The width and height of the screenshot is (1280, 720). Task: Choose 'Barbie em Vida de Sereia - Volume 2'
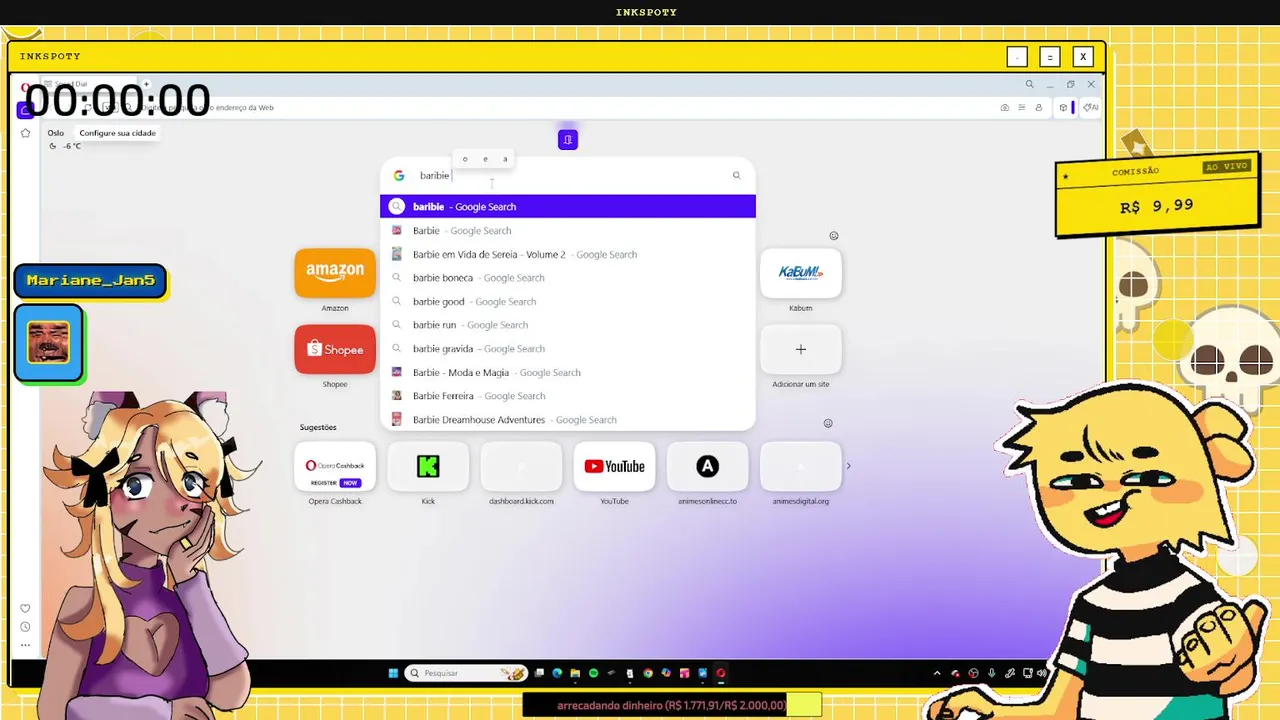tap(568, 254)
